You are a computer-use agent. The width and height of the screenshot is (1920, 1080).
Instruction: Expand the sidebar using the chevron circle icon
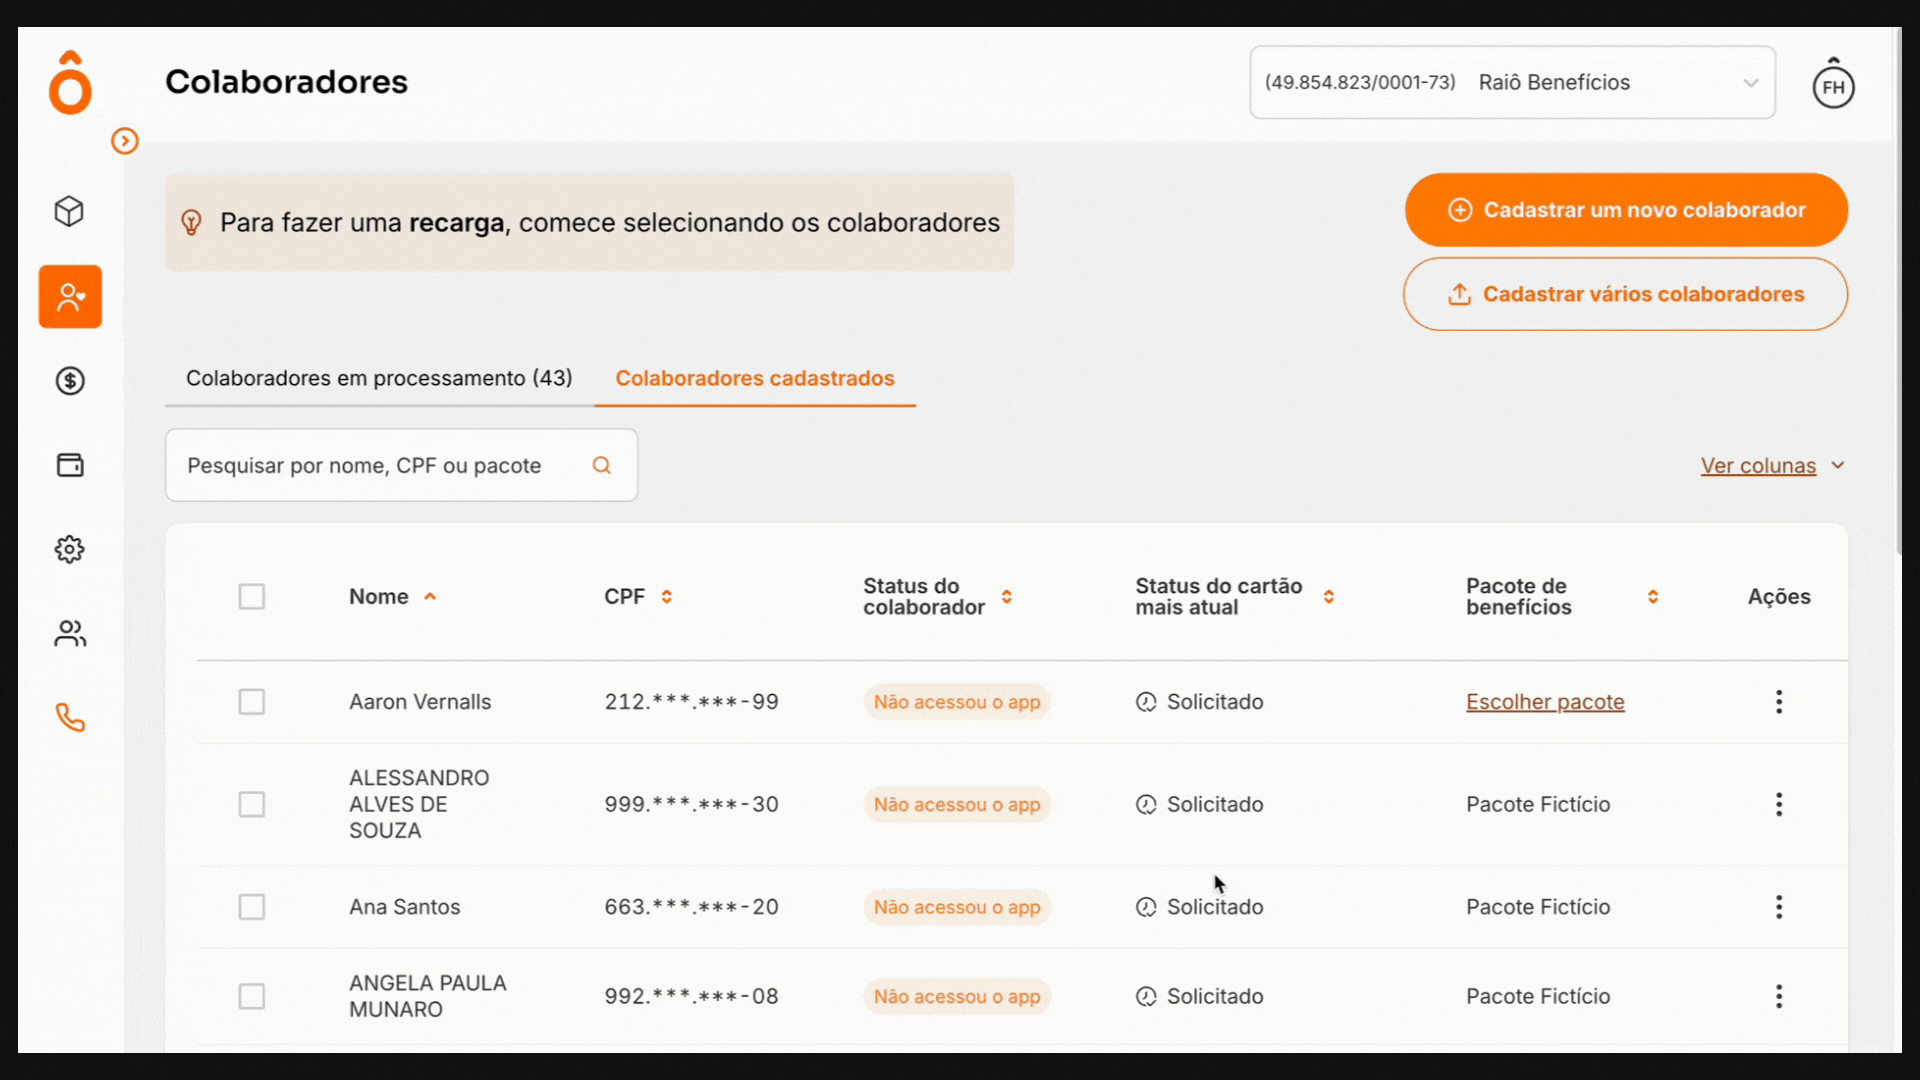click(125, 141)
